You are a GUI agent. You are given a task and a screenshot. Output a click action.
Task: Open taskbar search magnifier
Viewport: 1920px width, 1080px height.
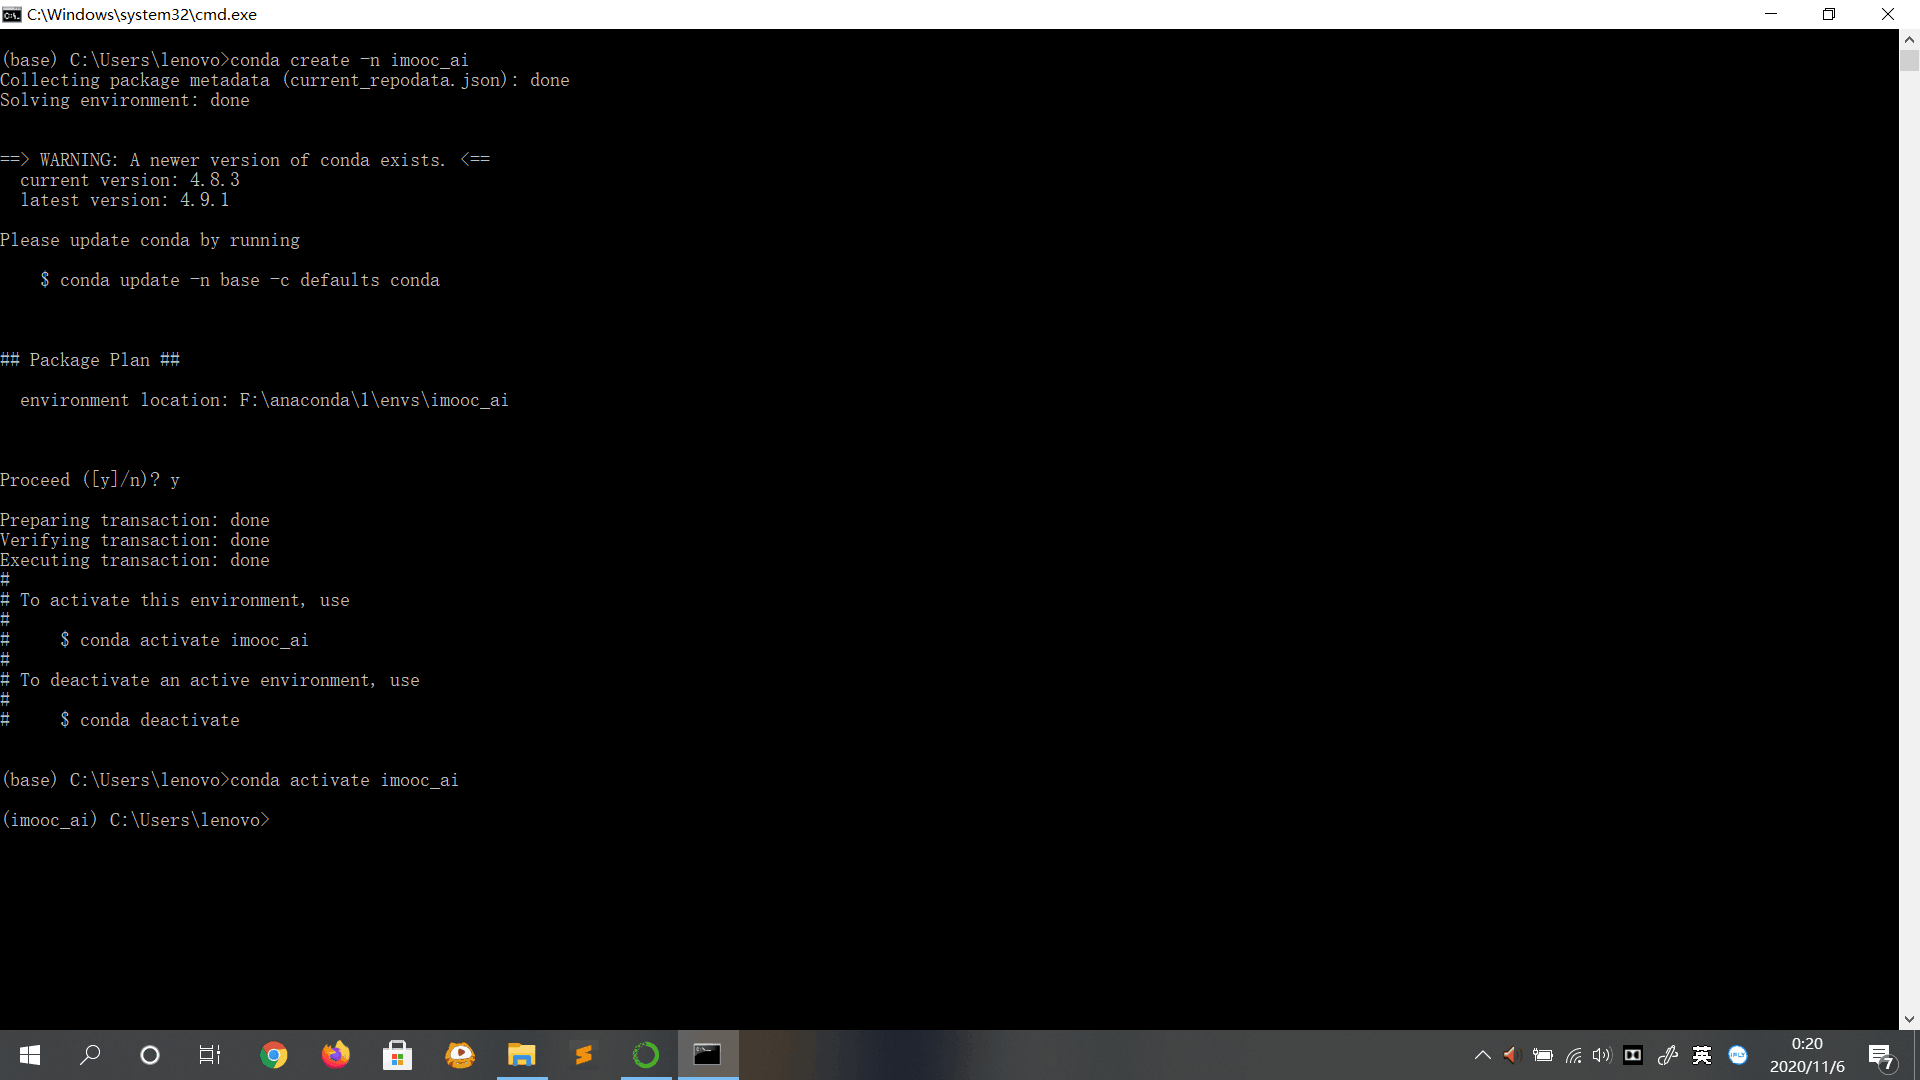point(90,1055)
